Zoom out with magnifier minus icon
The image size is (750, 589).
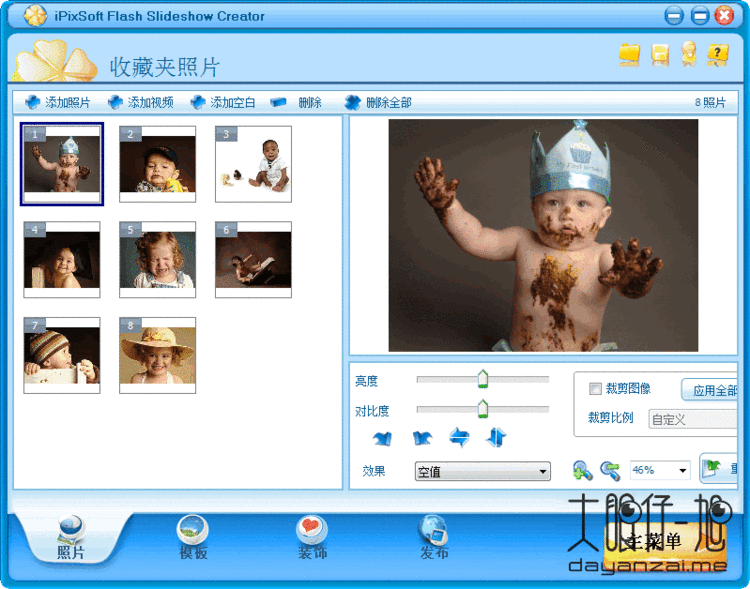[611, 470]
